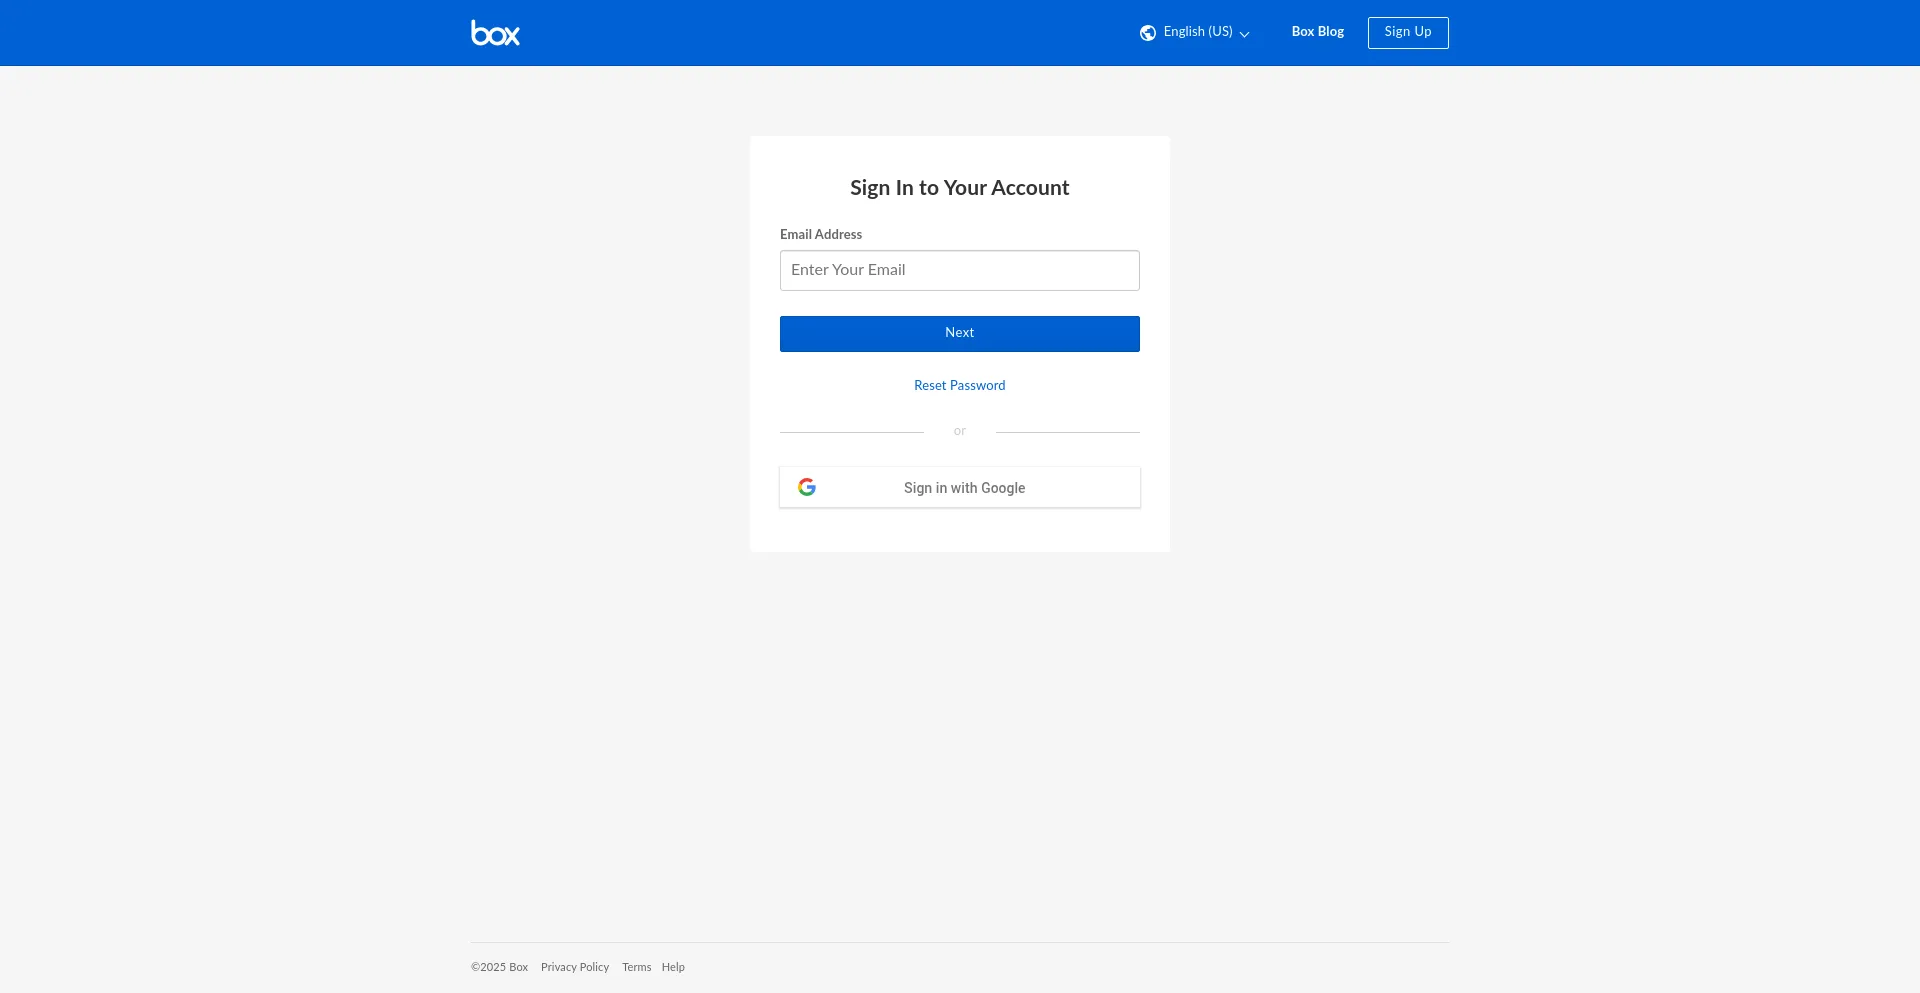Open the Help footer link

pyautogui.click(x=673, y=967)
